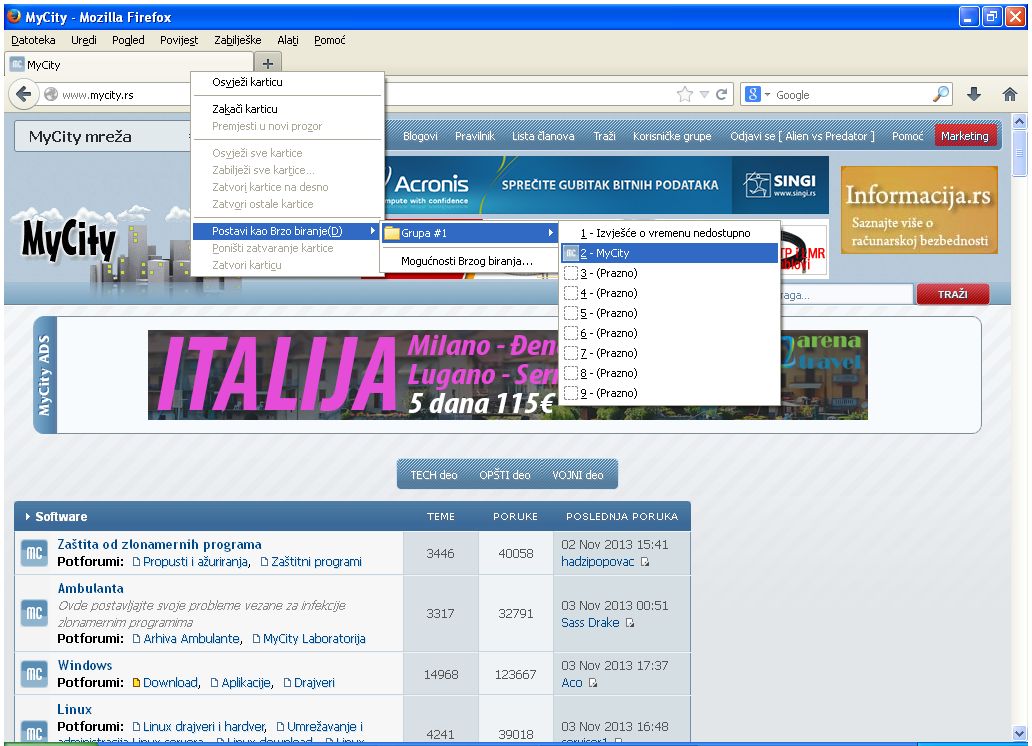This screenshot has height=746, width=1032.
Task: Click the vertical scrollbar thumb
Action: point(1019,153)
